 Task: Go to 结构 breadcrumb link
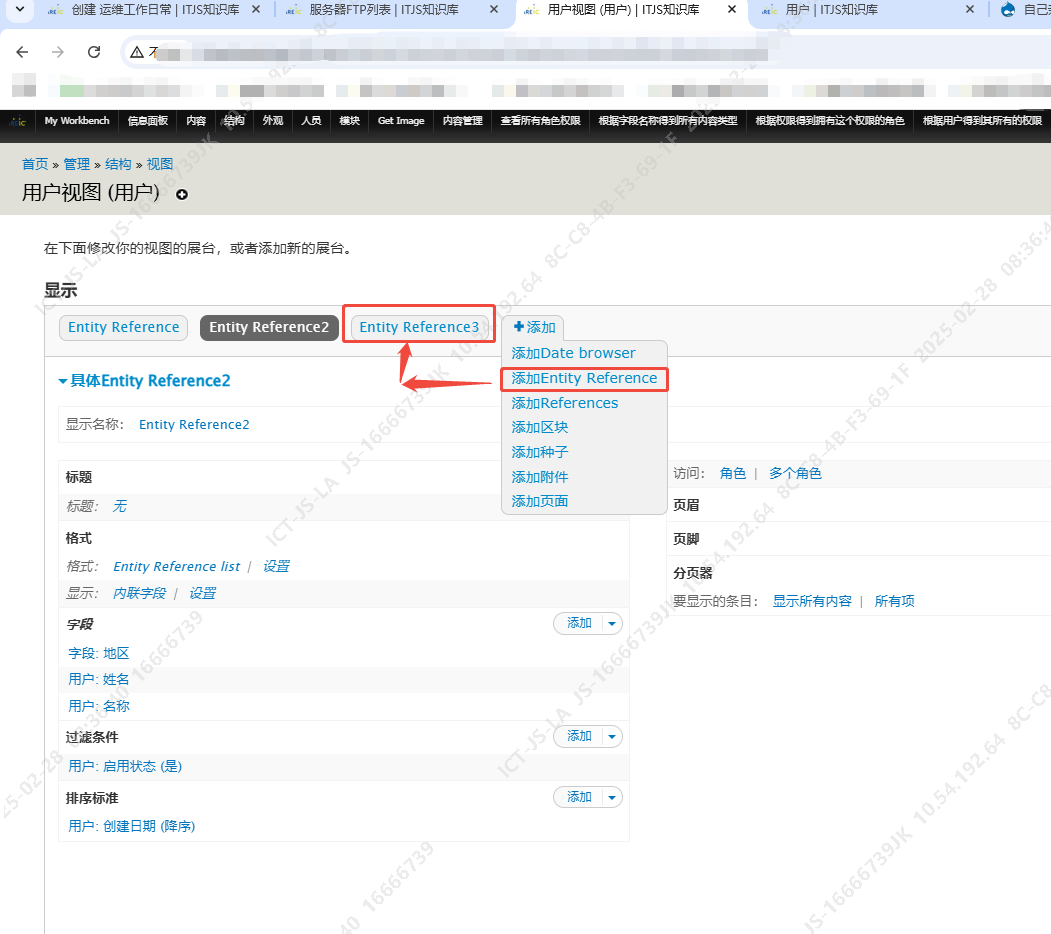(x=118, y=164)
